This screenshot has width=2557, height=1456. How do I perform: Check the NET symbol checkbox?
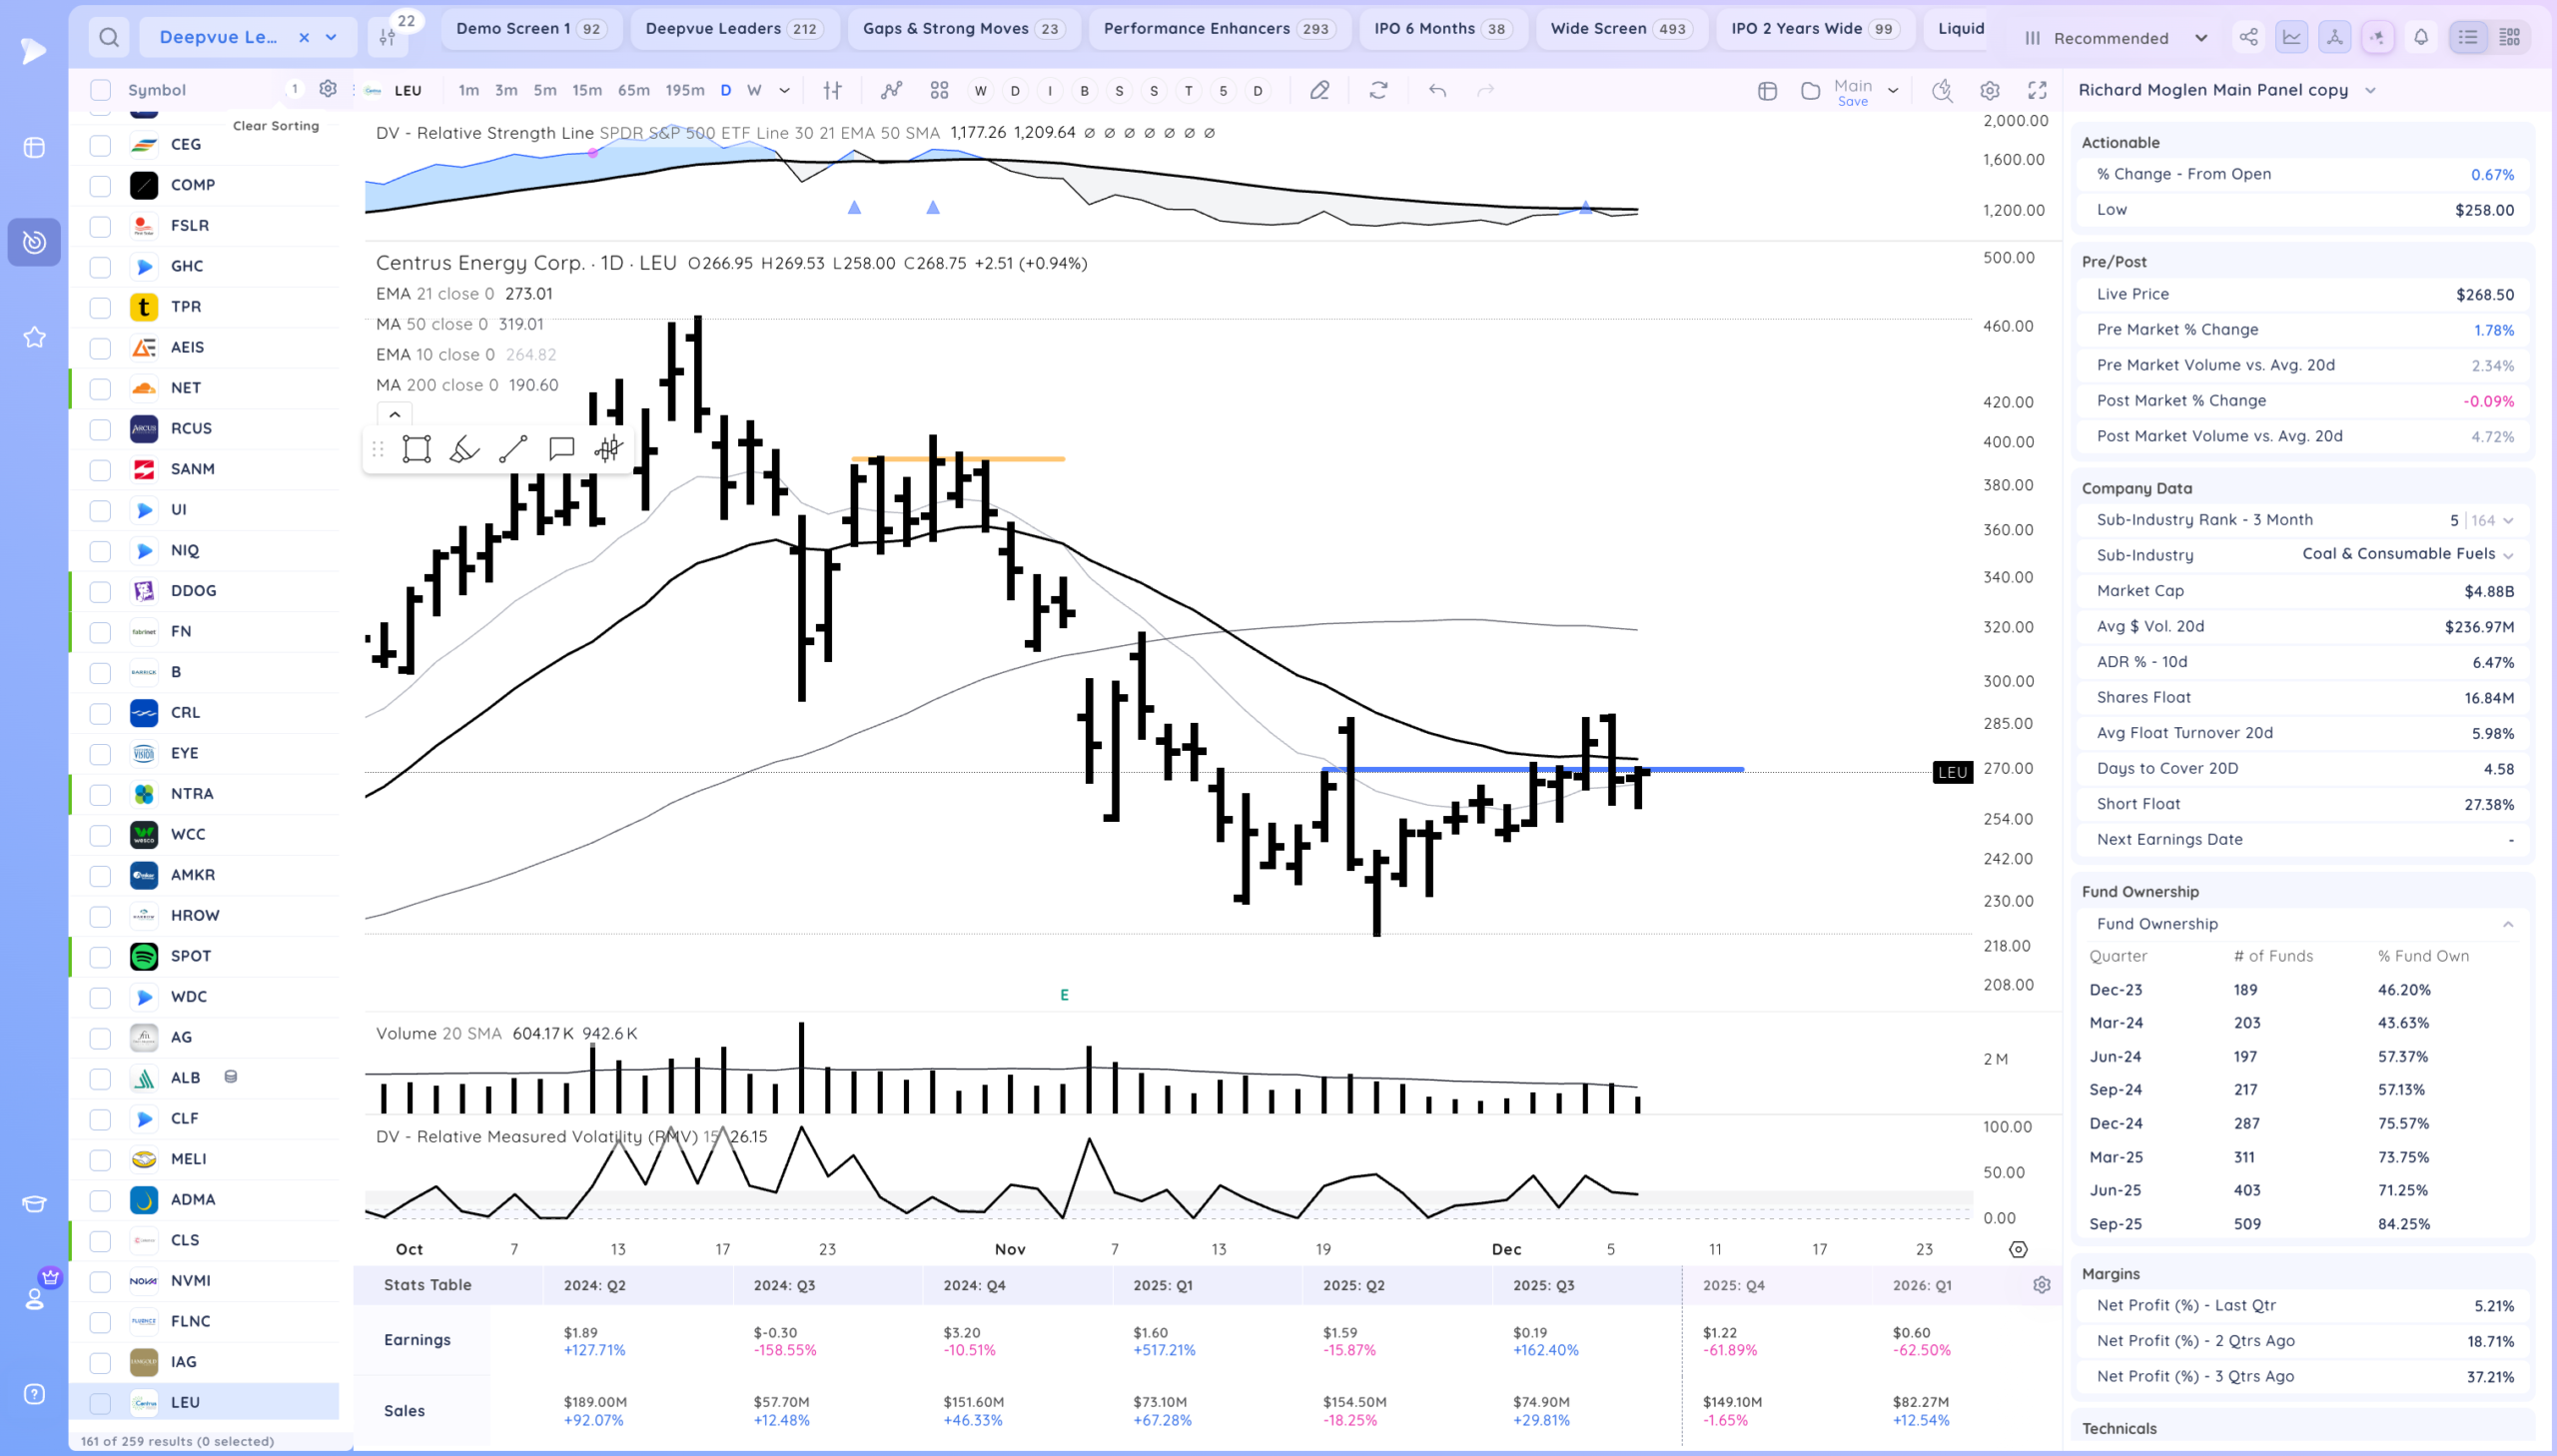100,388
